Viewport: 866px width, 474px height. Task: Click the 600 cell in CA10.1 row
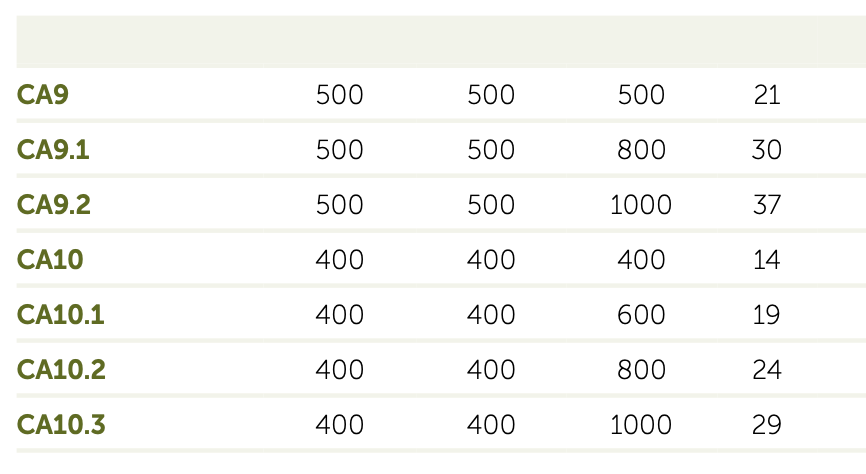click(x=641, y=315)
